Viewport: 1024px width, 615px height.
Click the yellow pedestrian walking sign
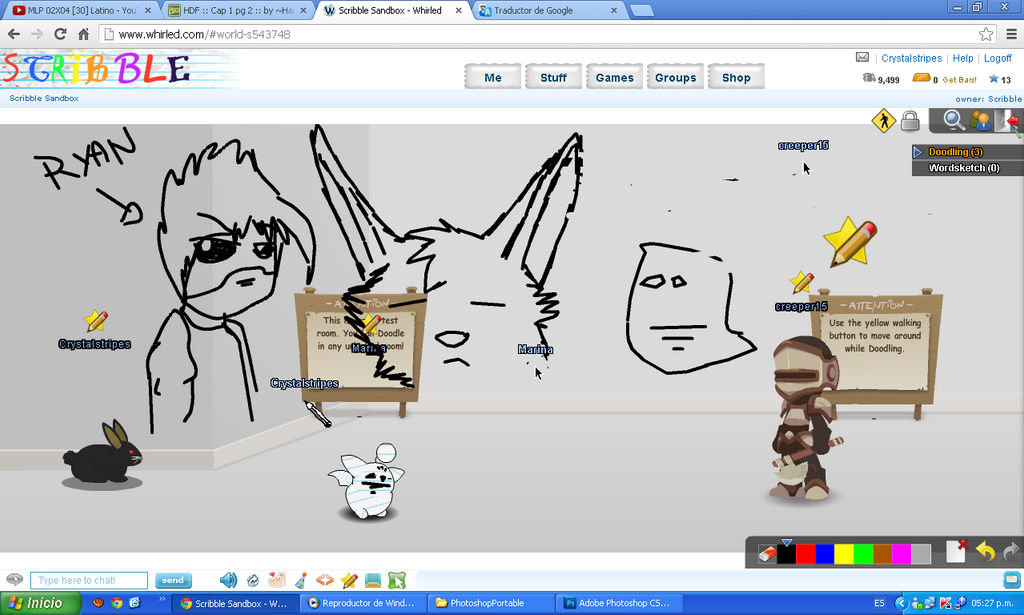[x=884, y=121]
